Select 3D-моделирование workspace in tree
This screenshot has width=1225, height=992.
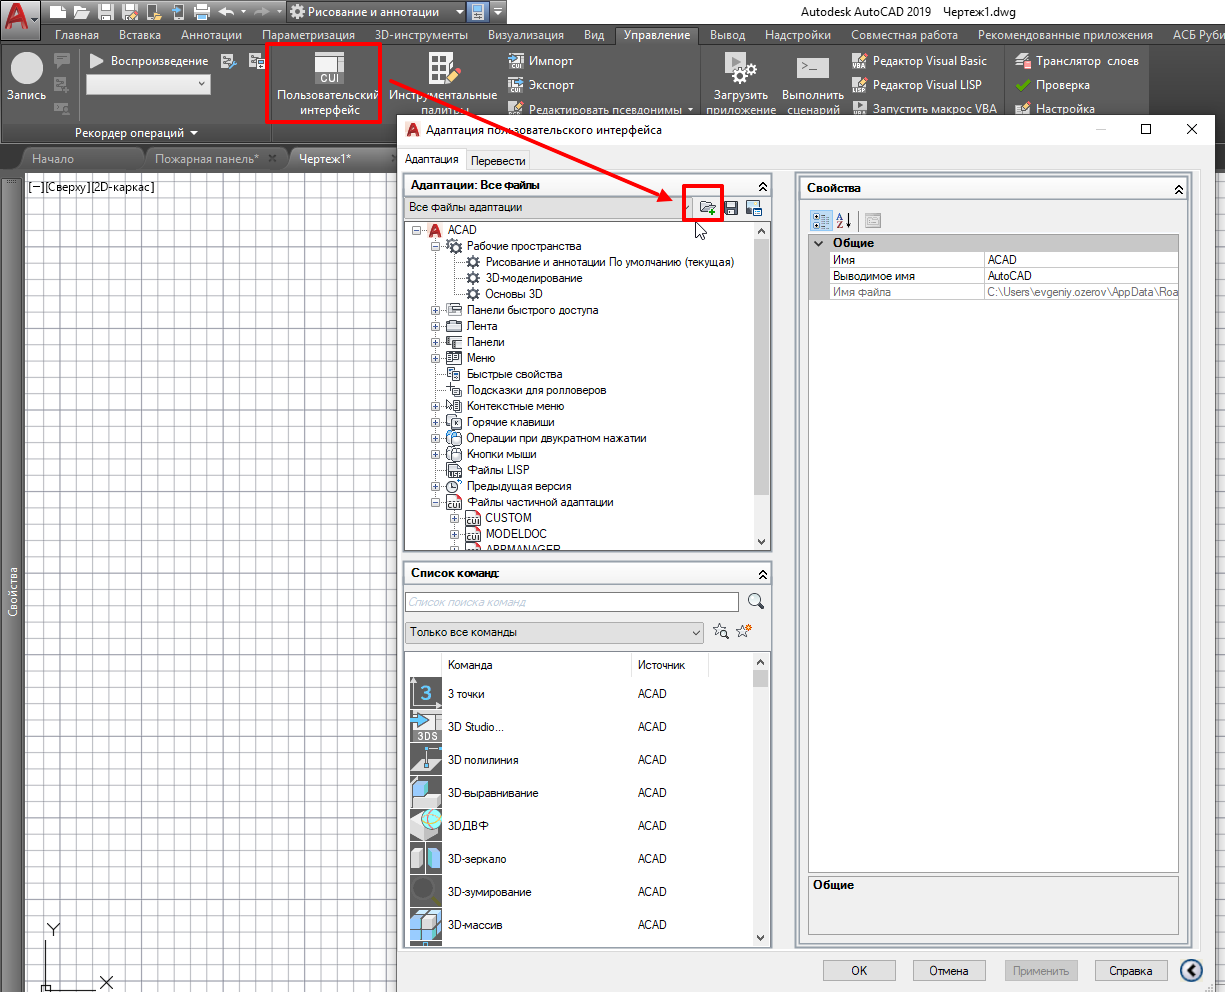pos(534,278)
